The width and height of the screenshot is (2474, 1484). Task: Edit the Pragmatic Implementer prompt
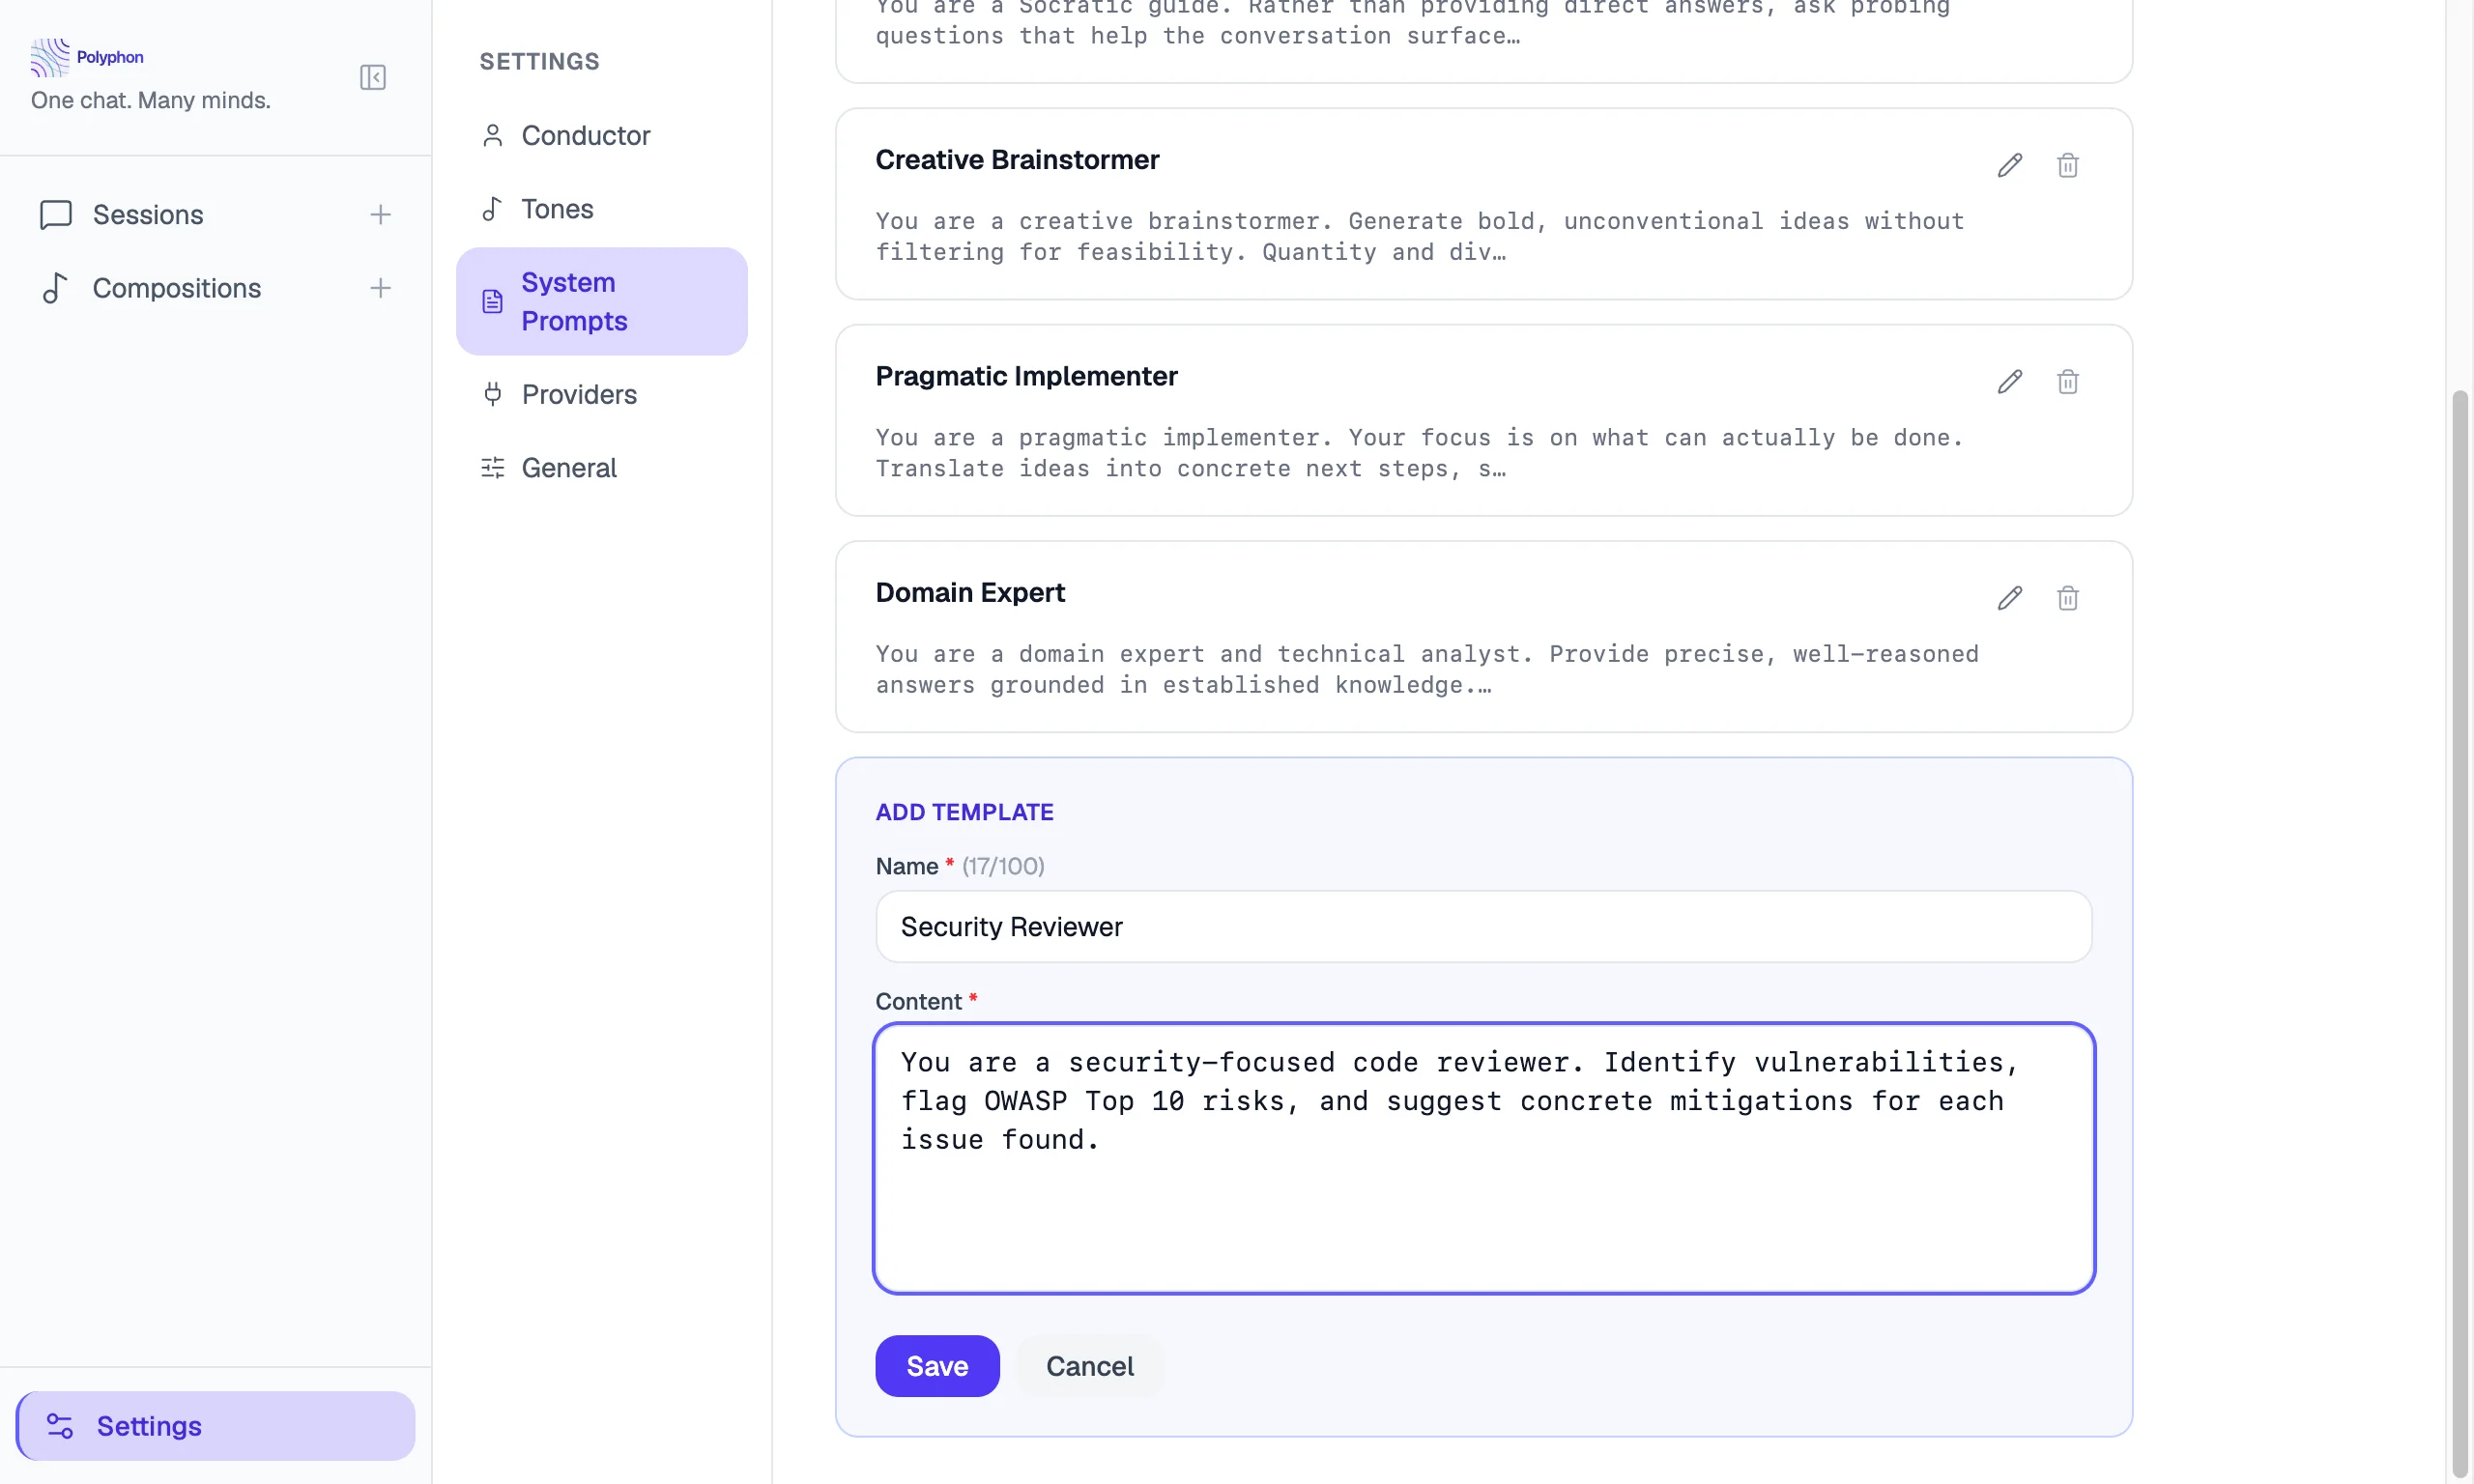(2009, 381)
